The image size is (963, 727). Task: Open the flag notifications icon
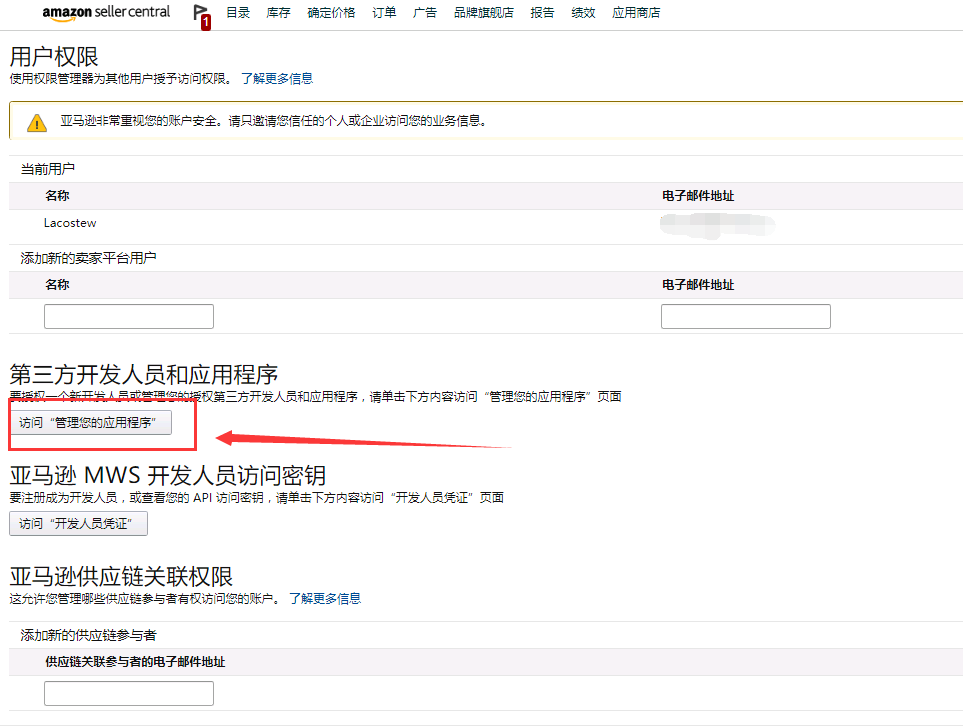201,15
